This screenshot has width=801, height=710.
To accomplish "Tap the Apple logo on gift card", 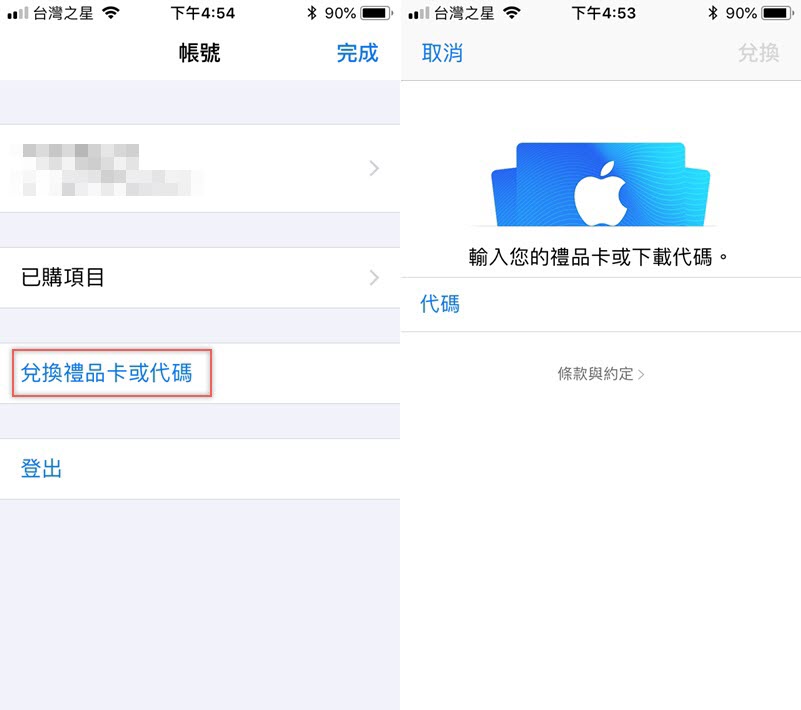I will [x=601, y=193].
